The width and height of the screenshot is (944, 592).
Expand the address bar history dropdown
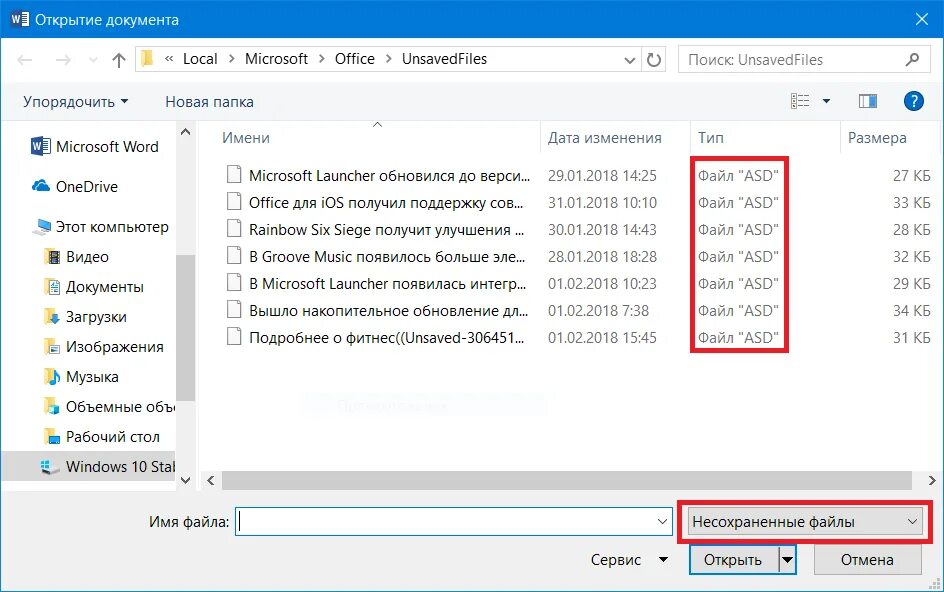point(630,60)
